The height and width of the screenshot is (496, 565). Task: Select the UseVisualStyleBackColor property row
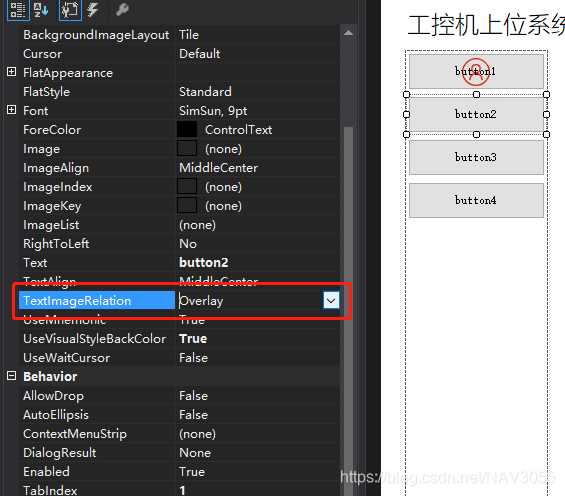coord(179,339)
